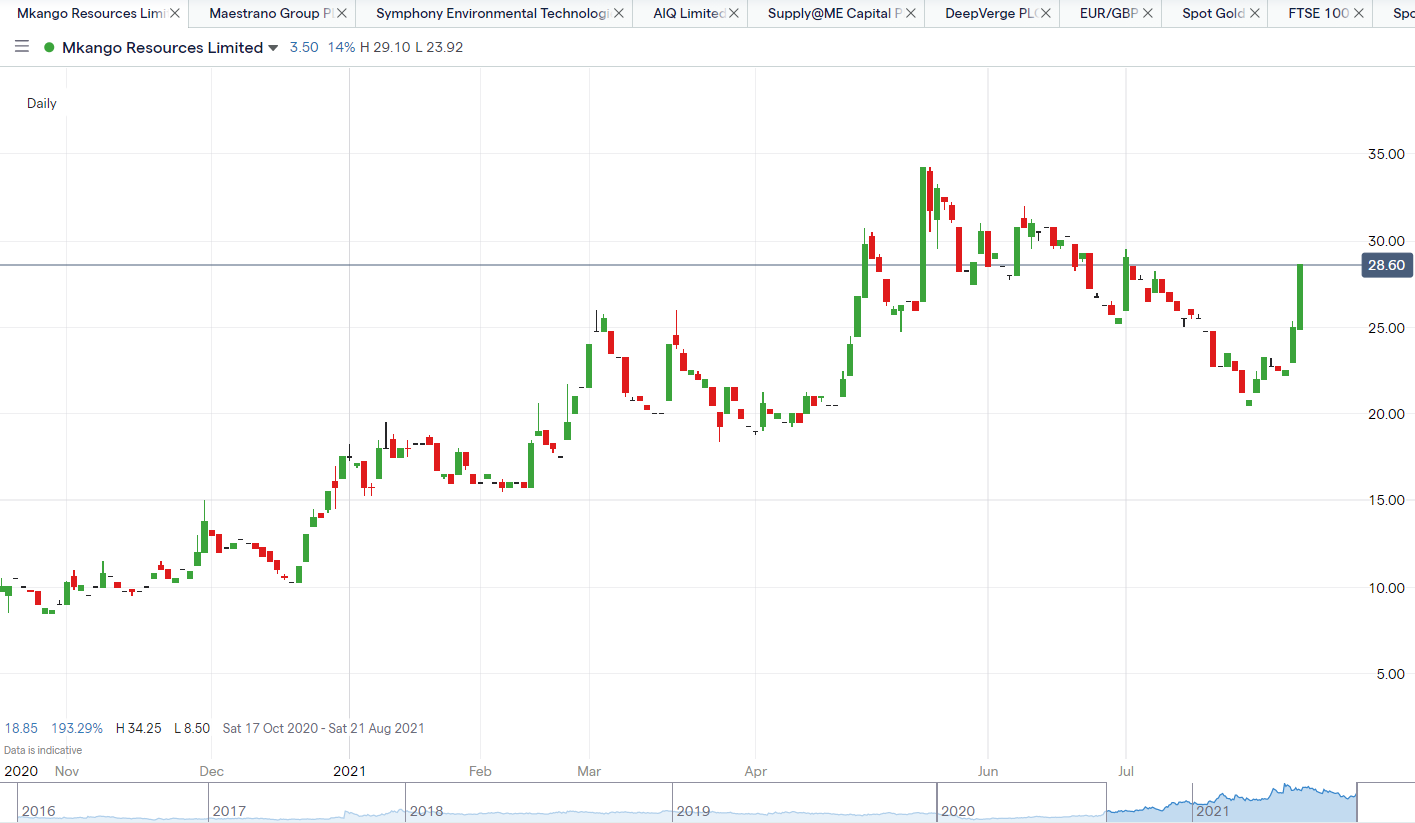The height and width of the screenshot is (823, 1415).
Task: Expand the Mkango Resources Limited instrument dropdown
Action: [273, 49]
